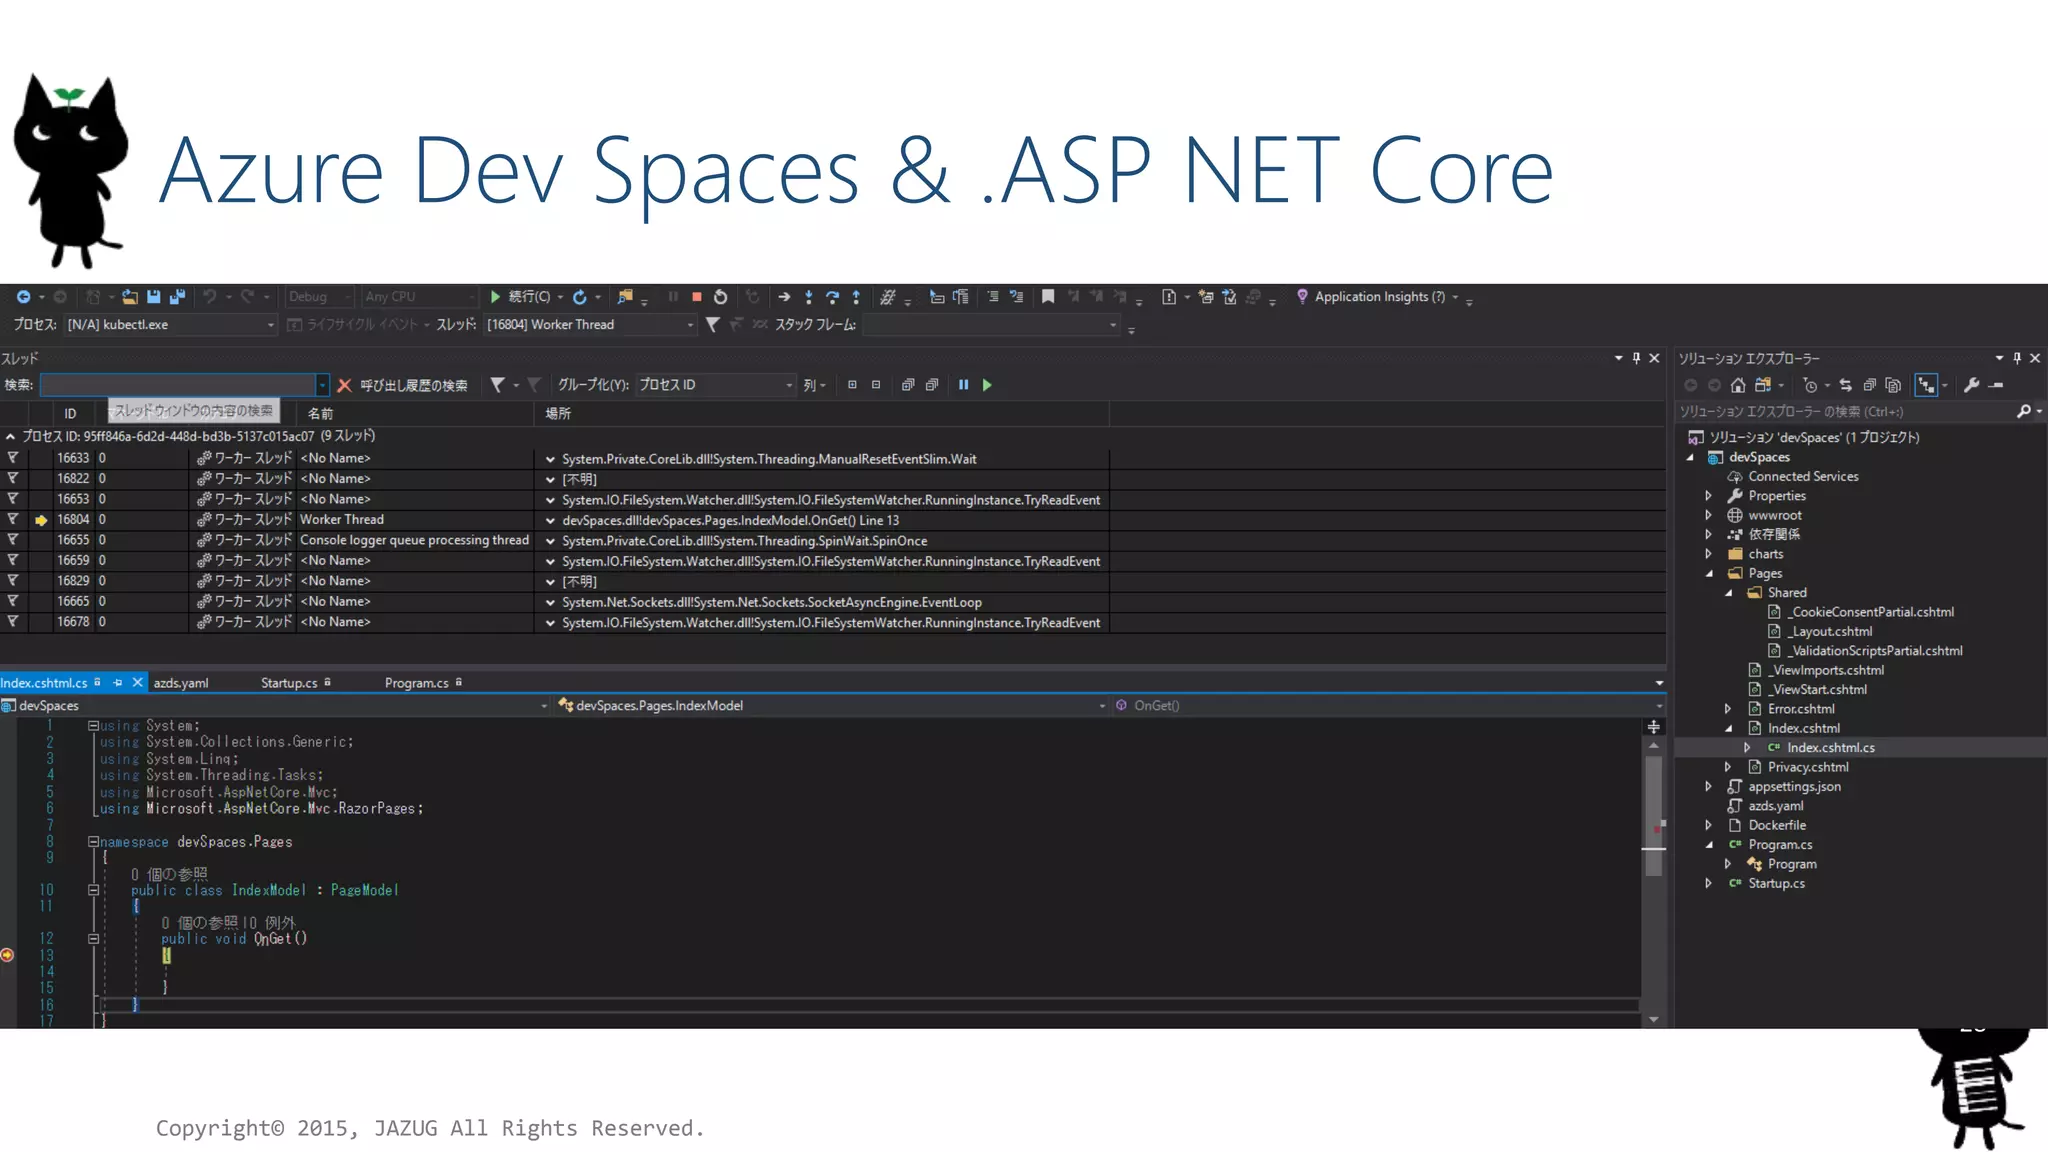The image size is (2048, 1152).
Task: Click the Application Insights lightbulb button
Action: [1369, 297]
